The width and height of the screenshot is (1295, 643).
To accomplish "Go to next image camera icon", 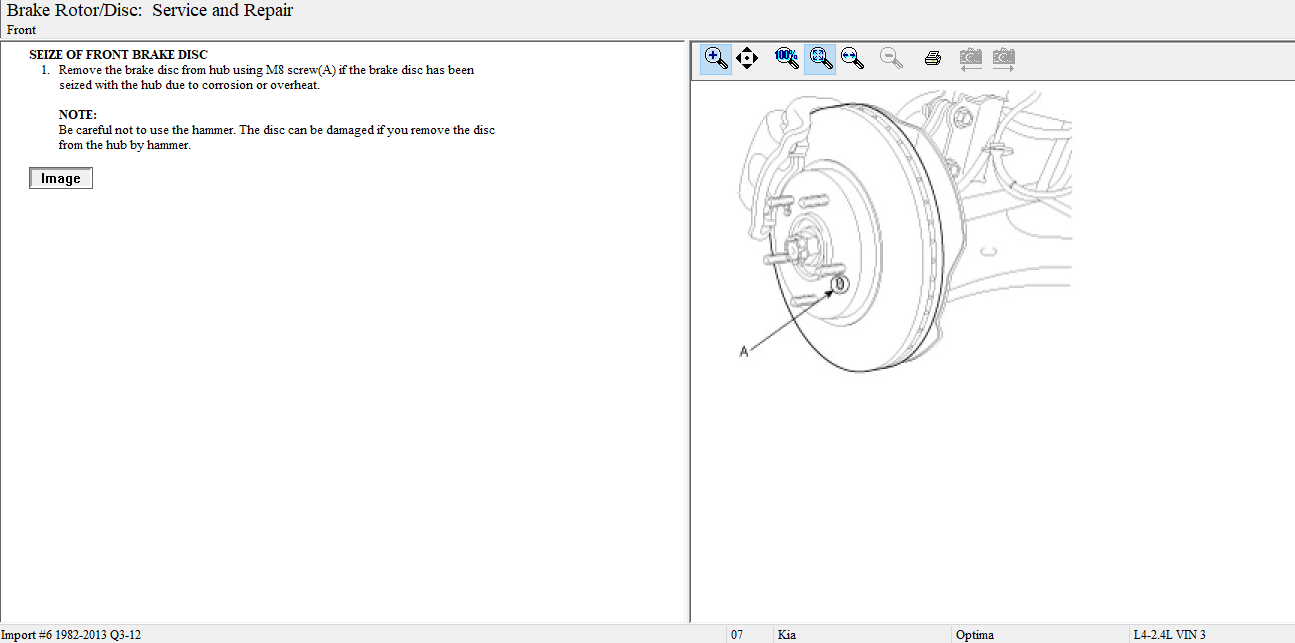I will (1004, 59).
